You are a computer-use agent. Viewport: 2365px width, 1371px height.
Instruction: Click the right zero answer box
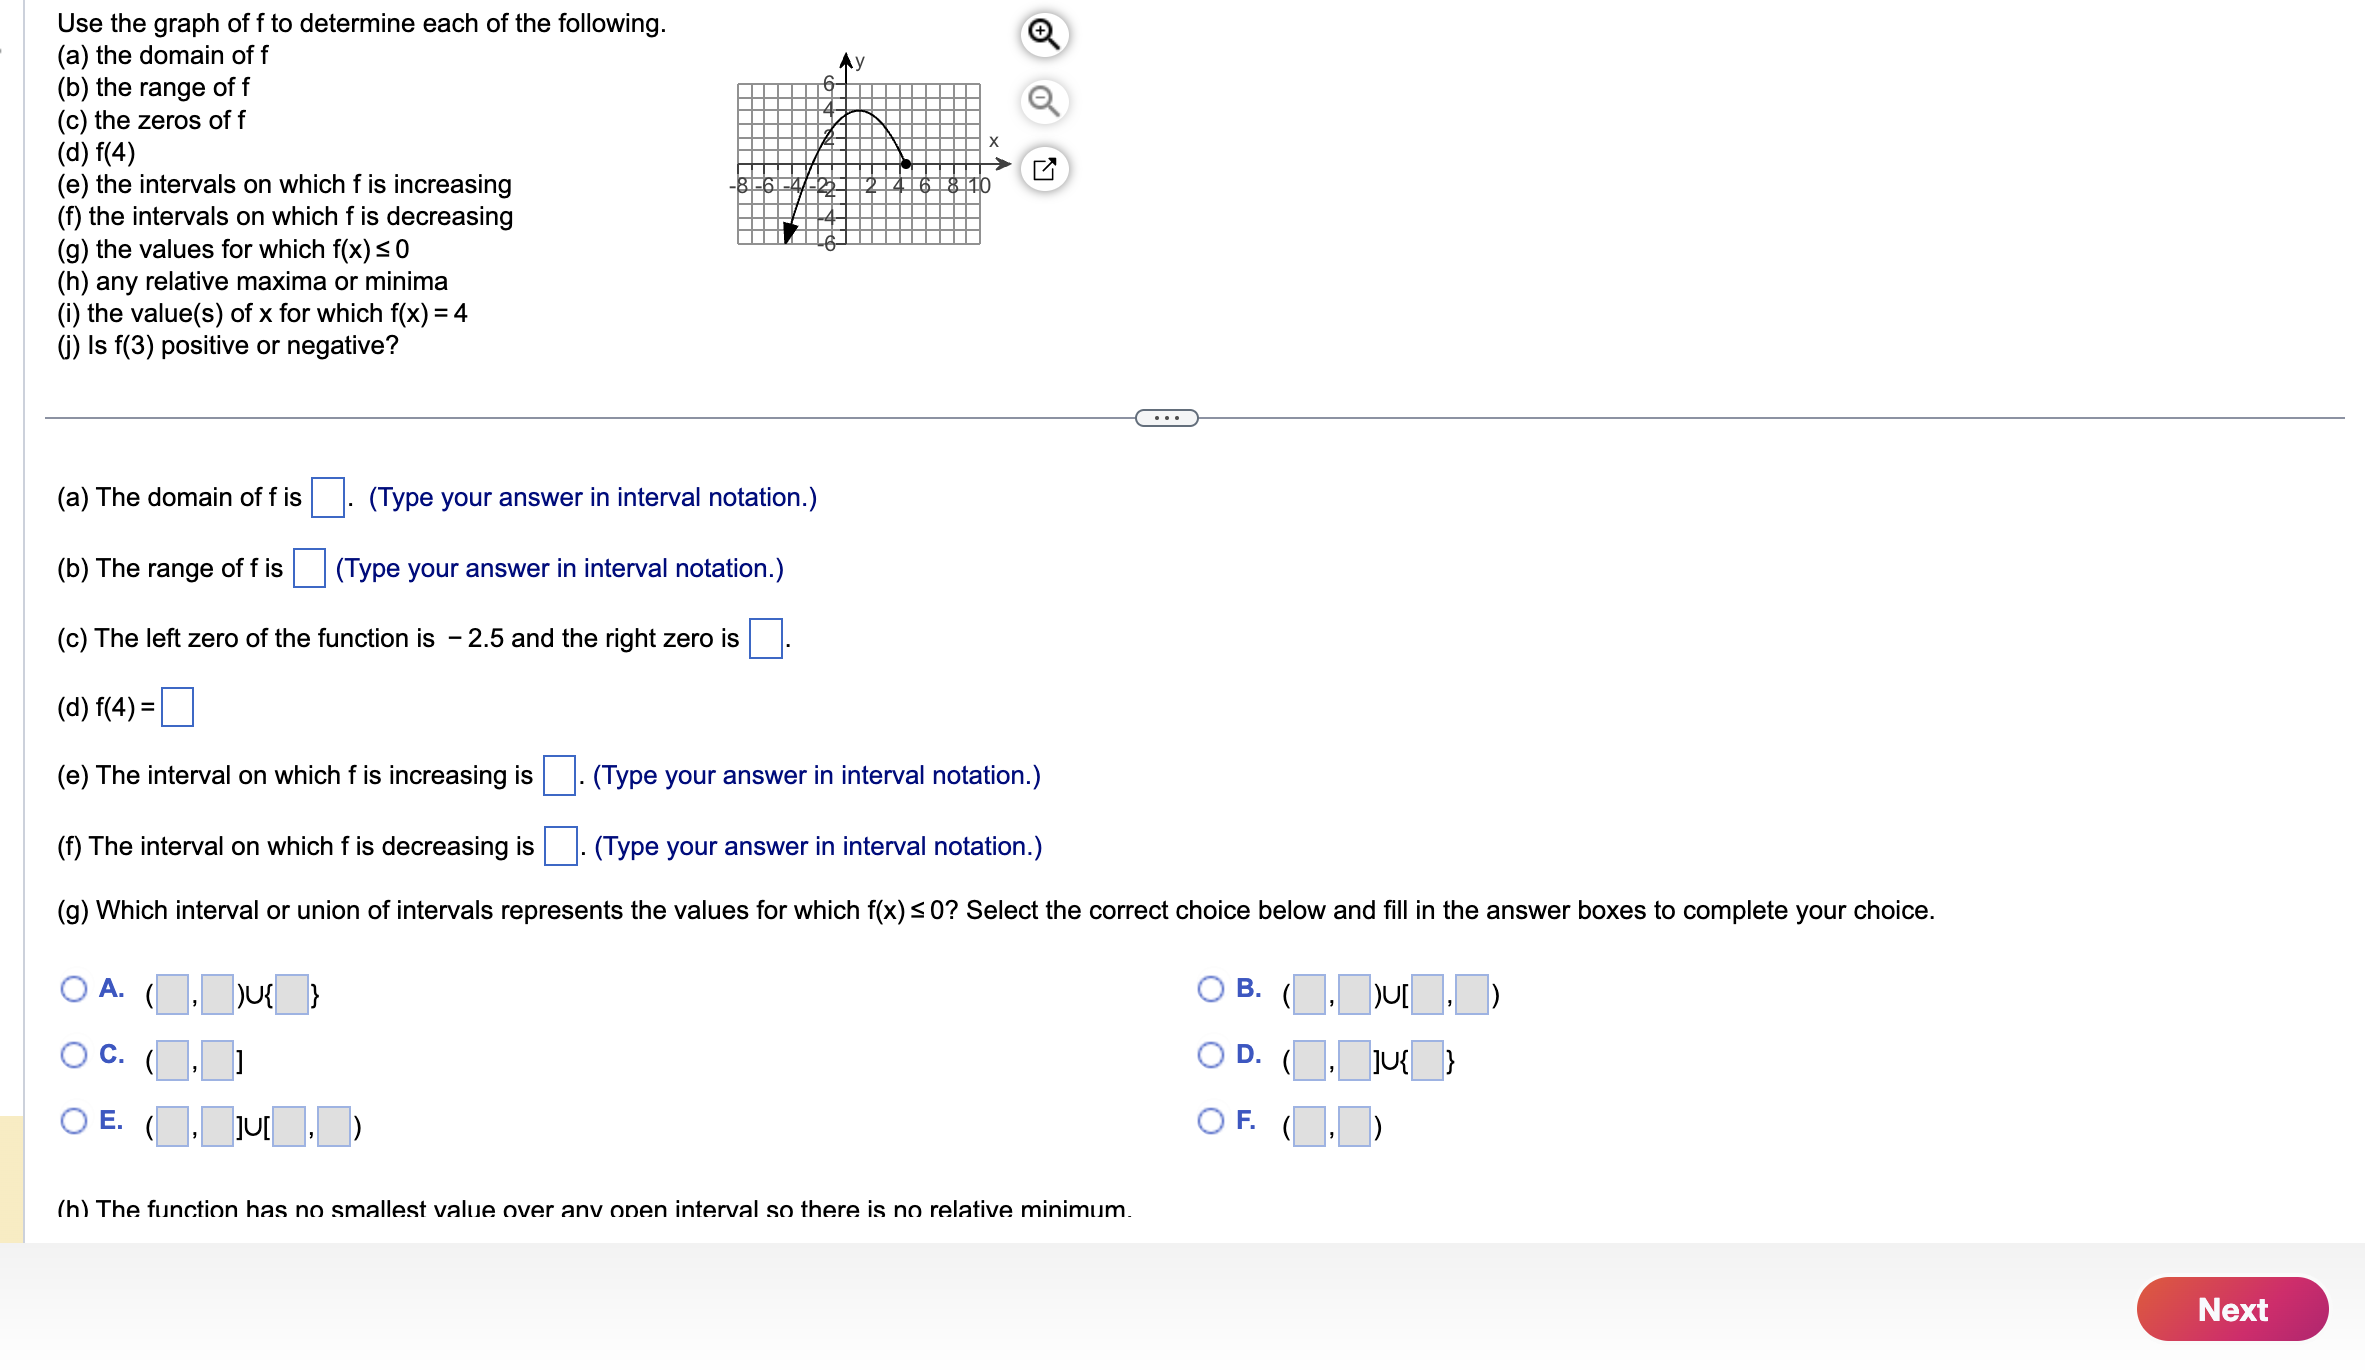[x=765, y=637]
